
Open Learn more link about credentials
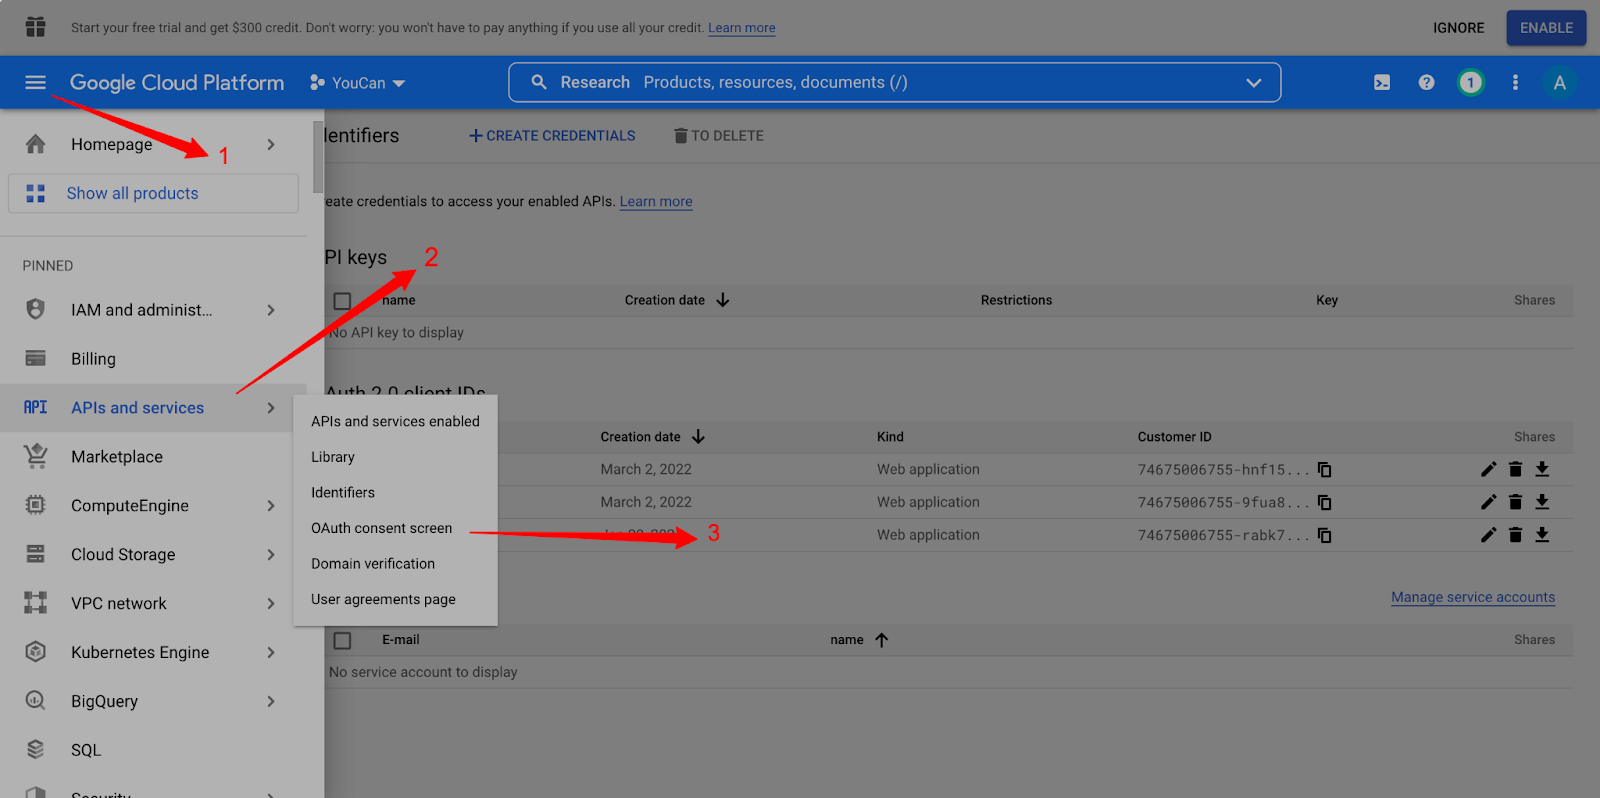click(x=656, y=201)
